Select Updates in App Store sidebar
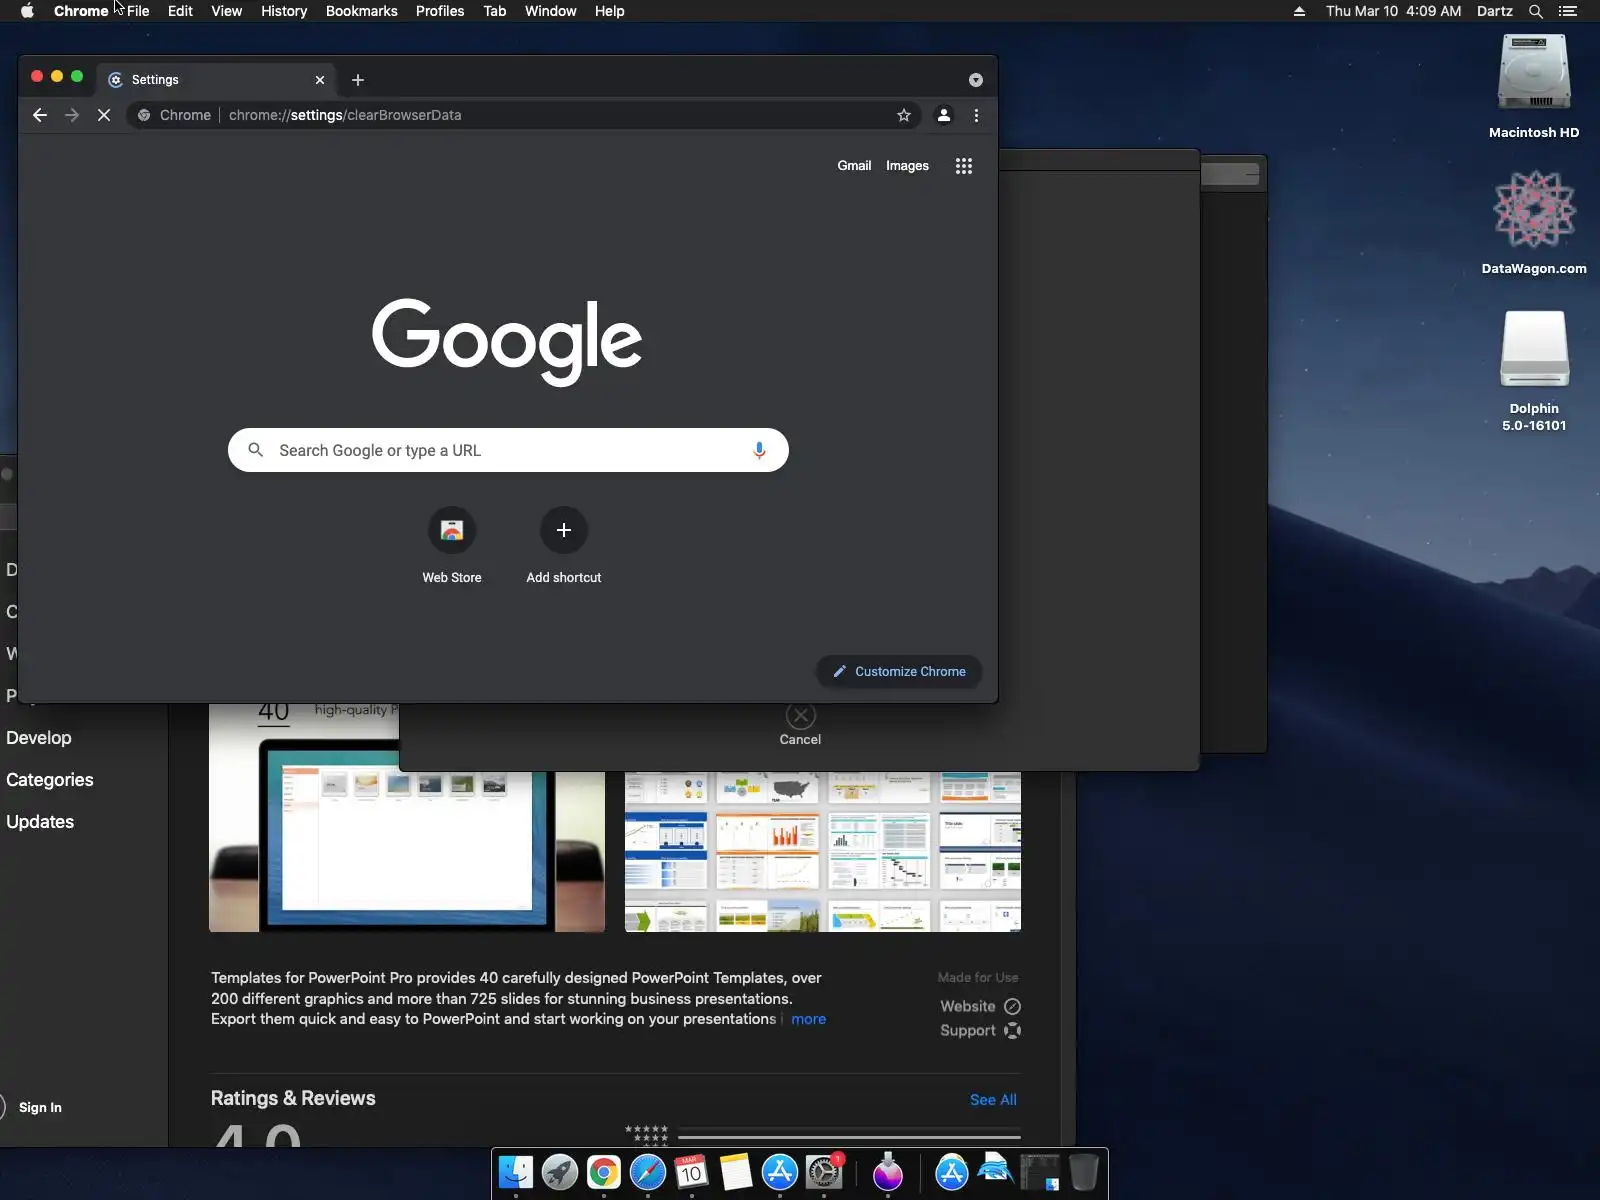Viewport: 1600px width, 1200px height. pyautogui.click(x=40, y=822)
